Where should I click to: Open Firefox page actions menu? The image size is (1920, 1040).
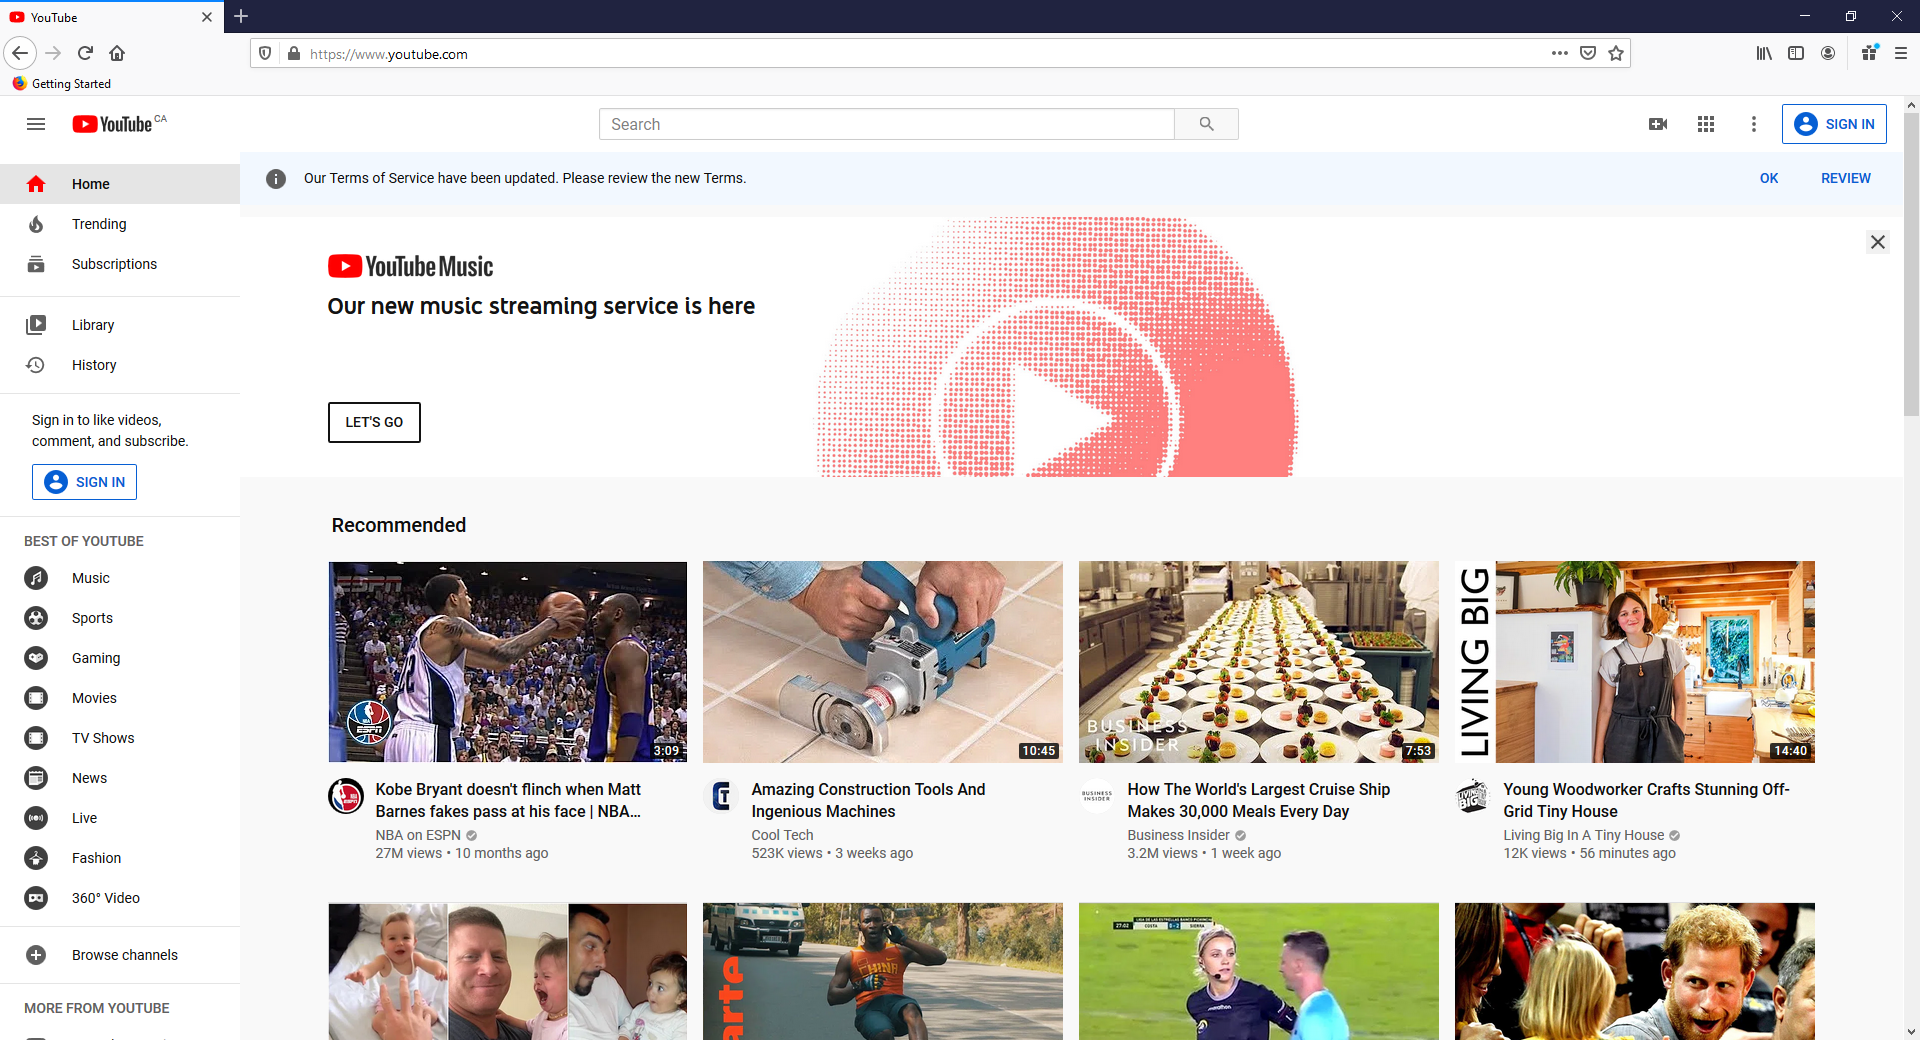pyautogui.click(x=1559, y=54)
